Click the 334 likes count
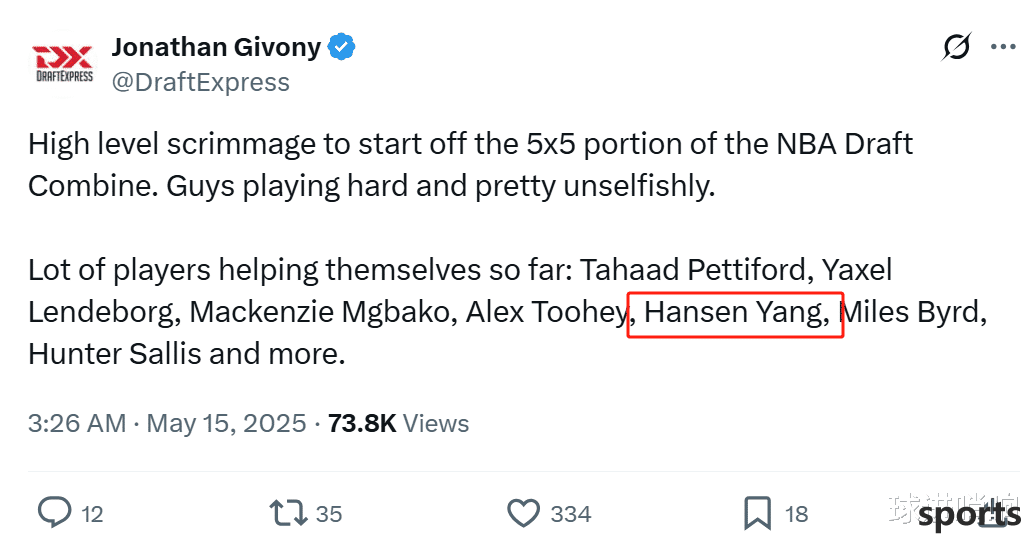The image size is (1036, 546). 571,514
